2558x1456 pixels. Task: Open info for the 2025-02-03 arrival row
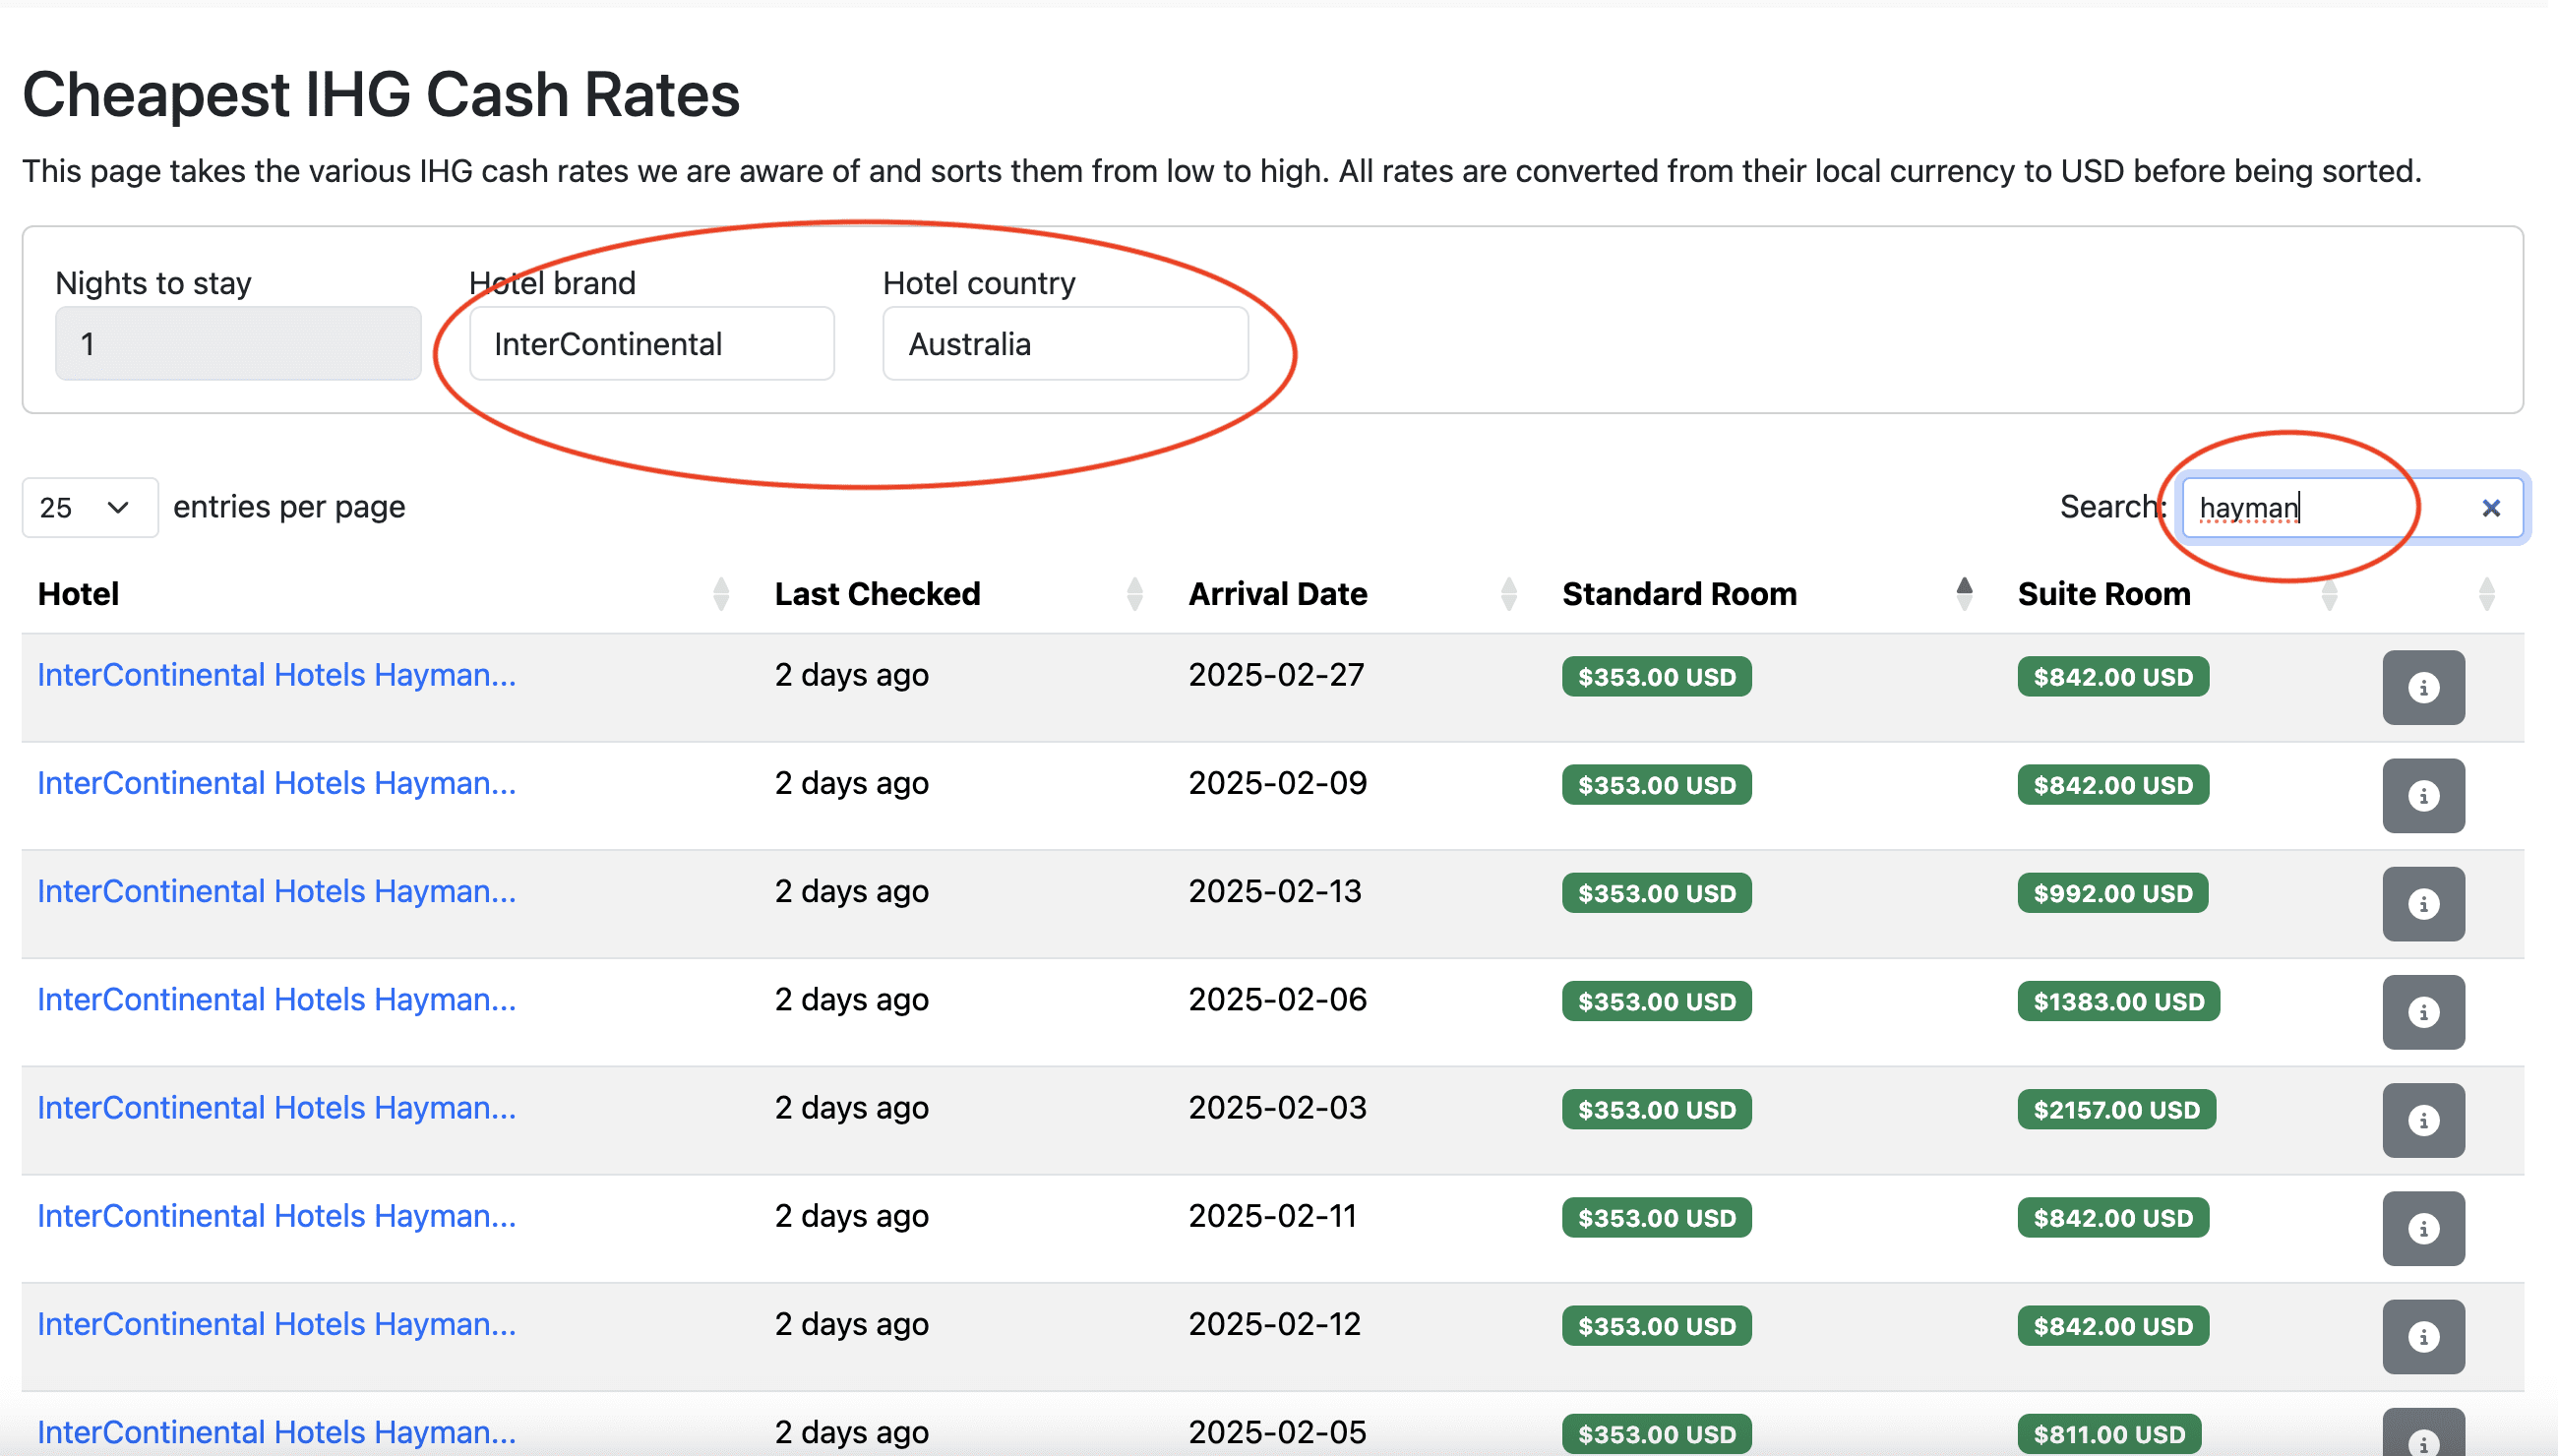[x=2423, y=1120]
